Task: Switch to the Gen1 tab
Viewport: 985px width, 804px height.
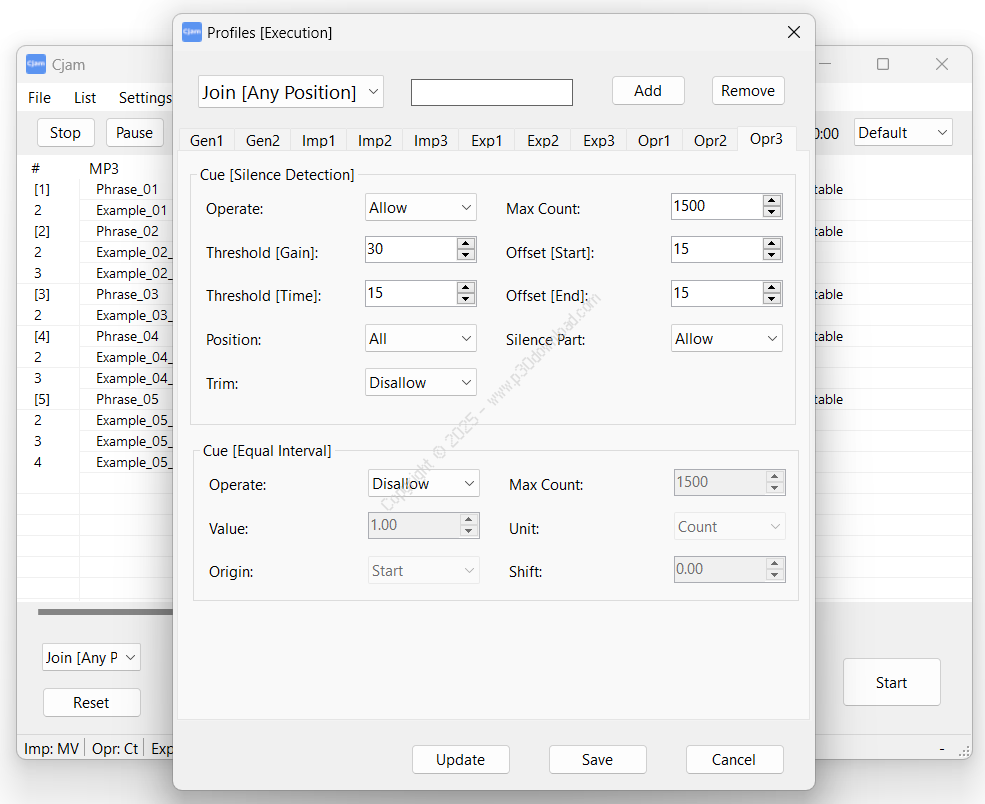Action: click(x=207, y=141)
